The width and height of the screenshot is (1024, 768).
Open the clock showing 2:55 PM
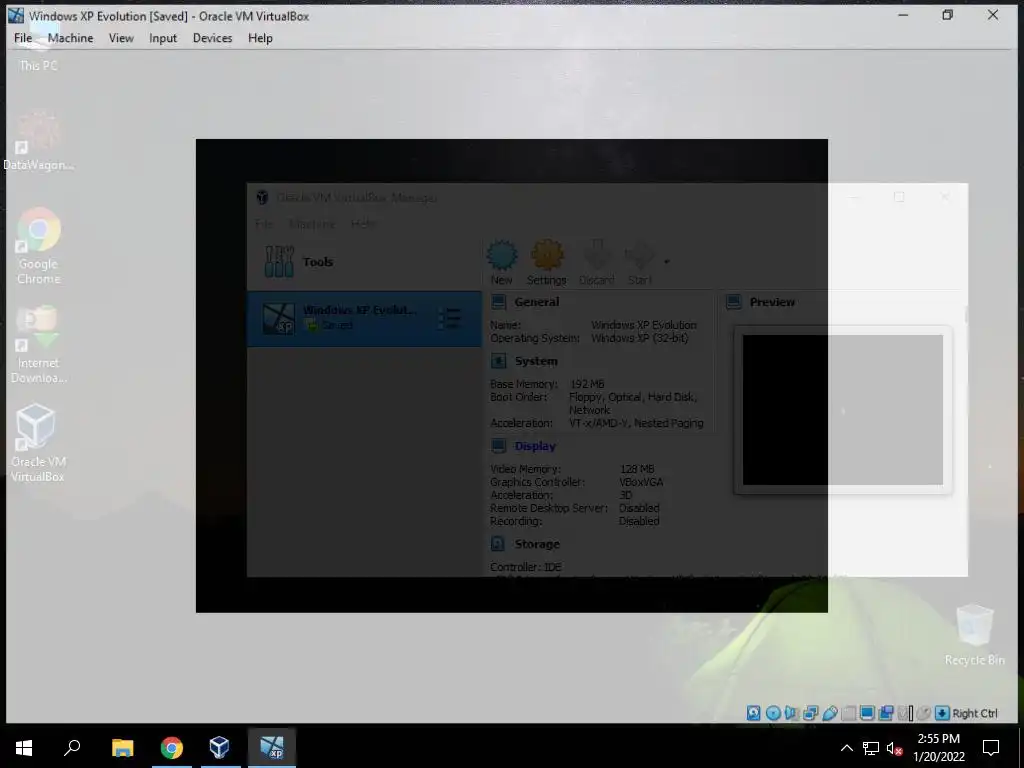click(x=938, y=747)
